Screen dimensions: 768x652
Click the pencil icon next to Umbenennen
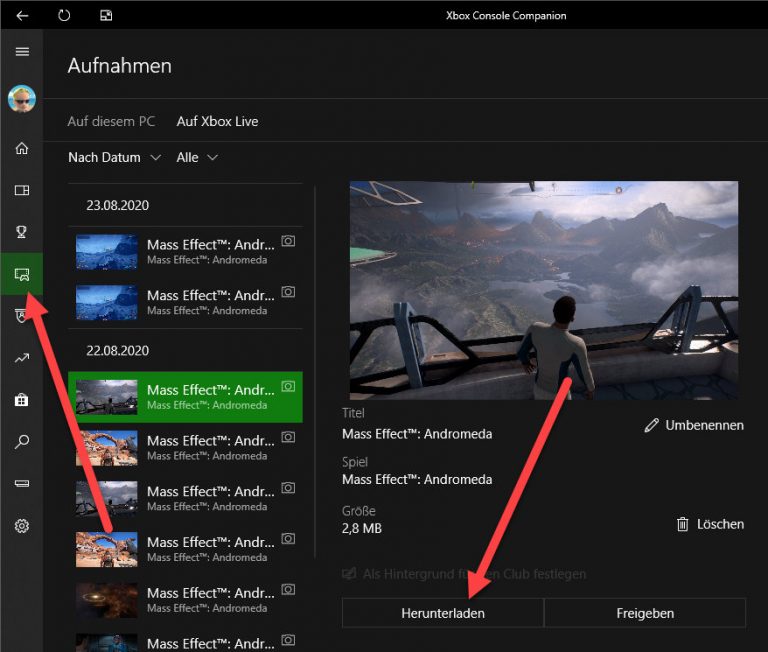pos(651,425)
